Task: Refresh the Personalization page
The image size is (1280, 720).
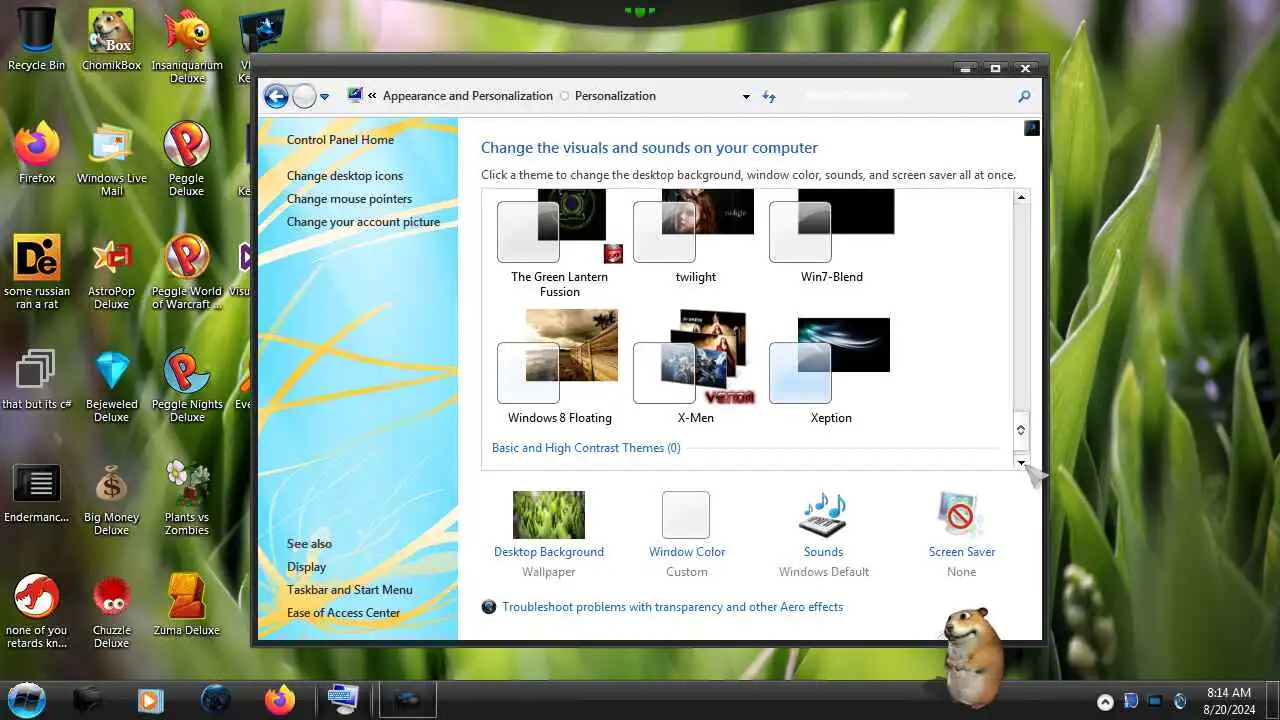Action: (x=769, y=96)
